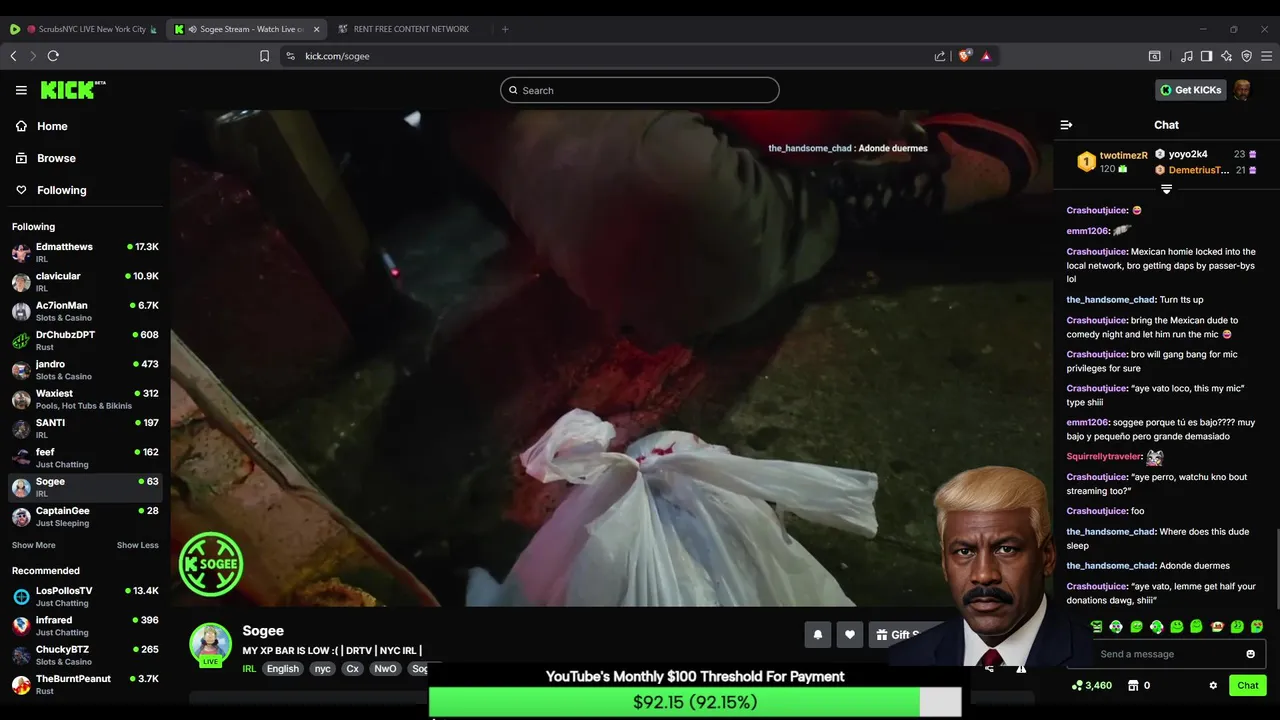The height and width of the screenshot is (720, 1280).
Task: Open ChuckyBTZ recommended channel
Action: click(85, 655)
